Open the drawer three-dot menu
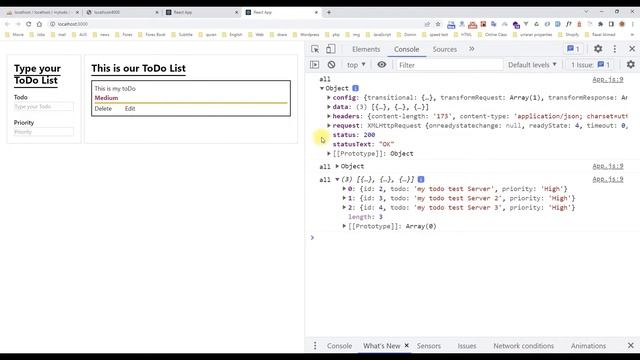Image resolution: width=640 pixels, height=360 pixels. 315,346
